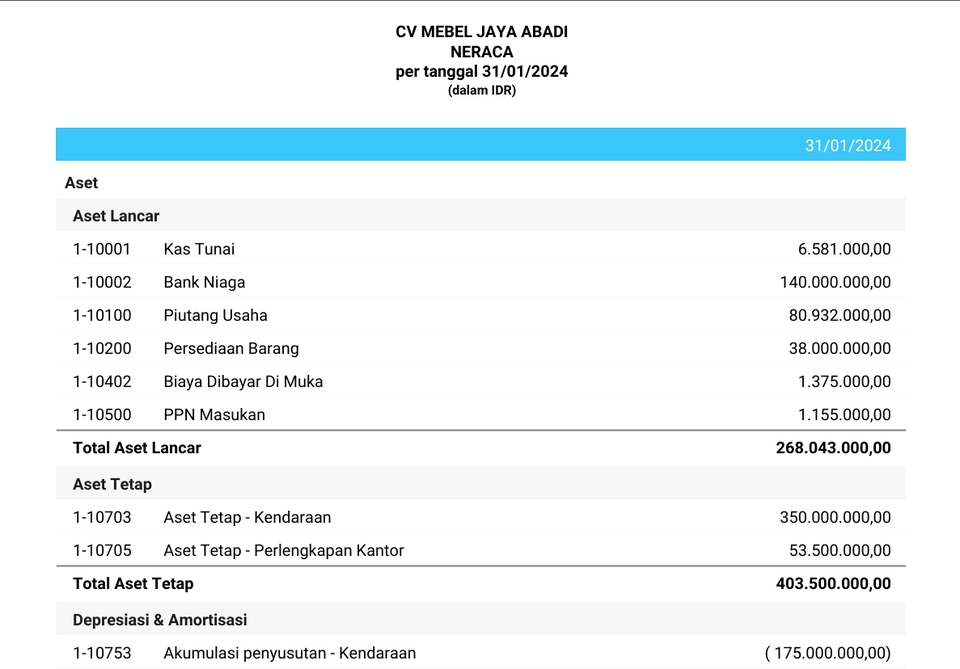Click Akumulasi penyusutan - Kendaraan entry

click(289, 653)
